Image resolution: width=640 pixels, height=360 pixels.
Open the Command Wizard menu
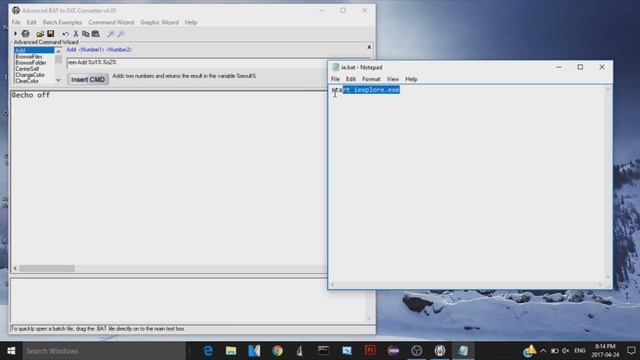pyautogui.click(x=111, y=22)
